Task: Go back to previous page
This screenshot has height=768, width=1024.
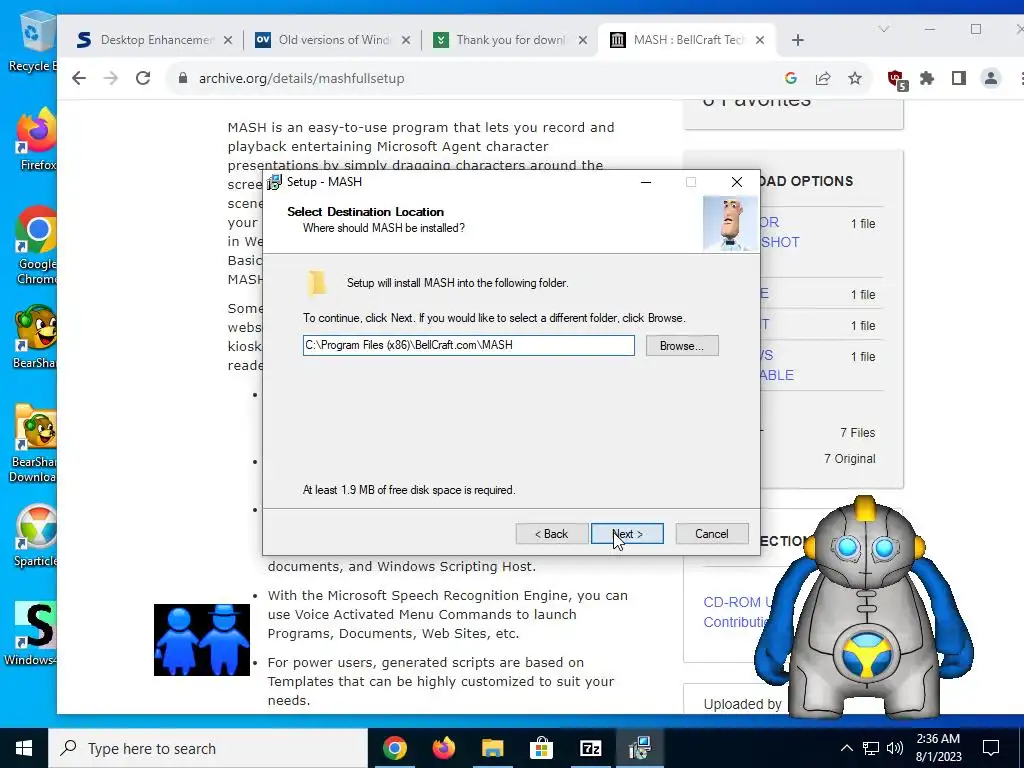Action: 79,78
